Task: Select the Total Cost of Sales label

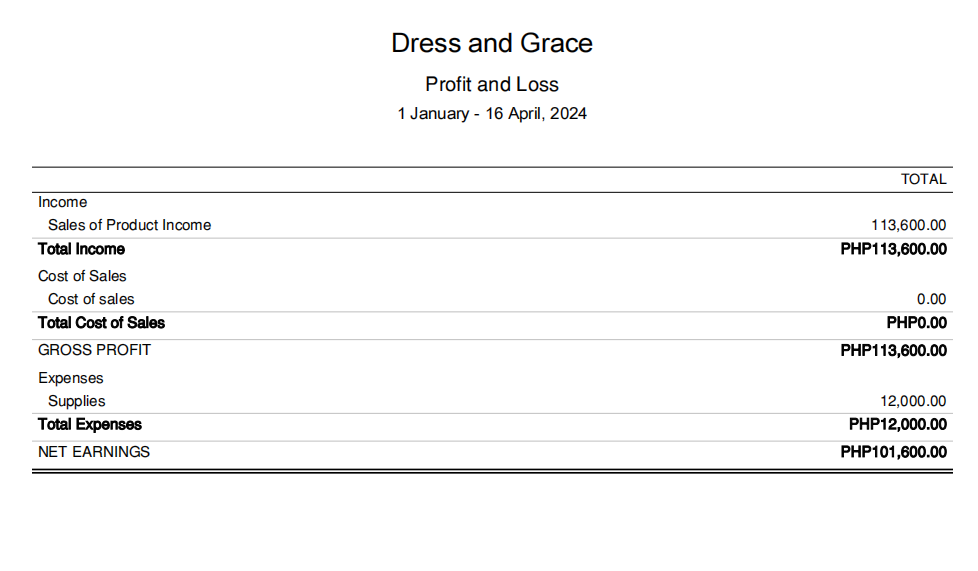Action: [101, 323]
